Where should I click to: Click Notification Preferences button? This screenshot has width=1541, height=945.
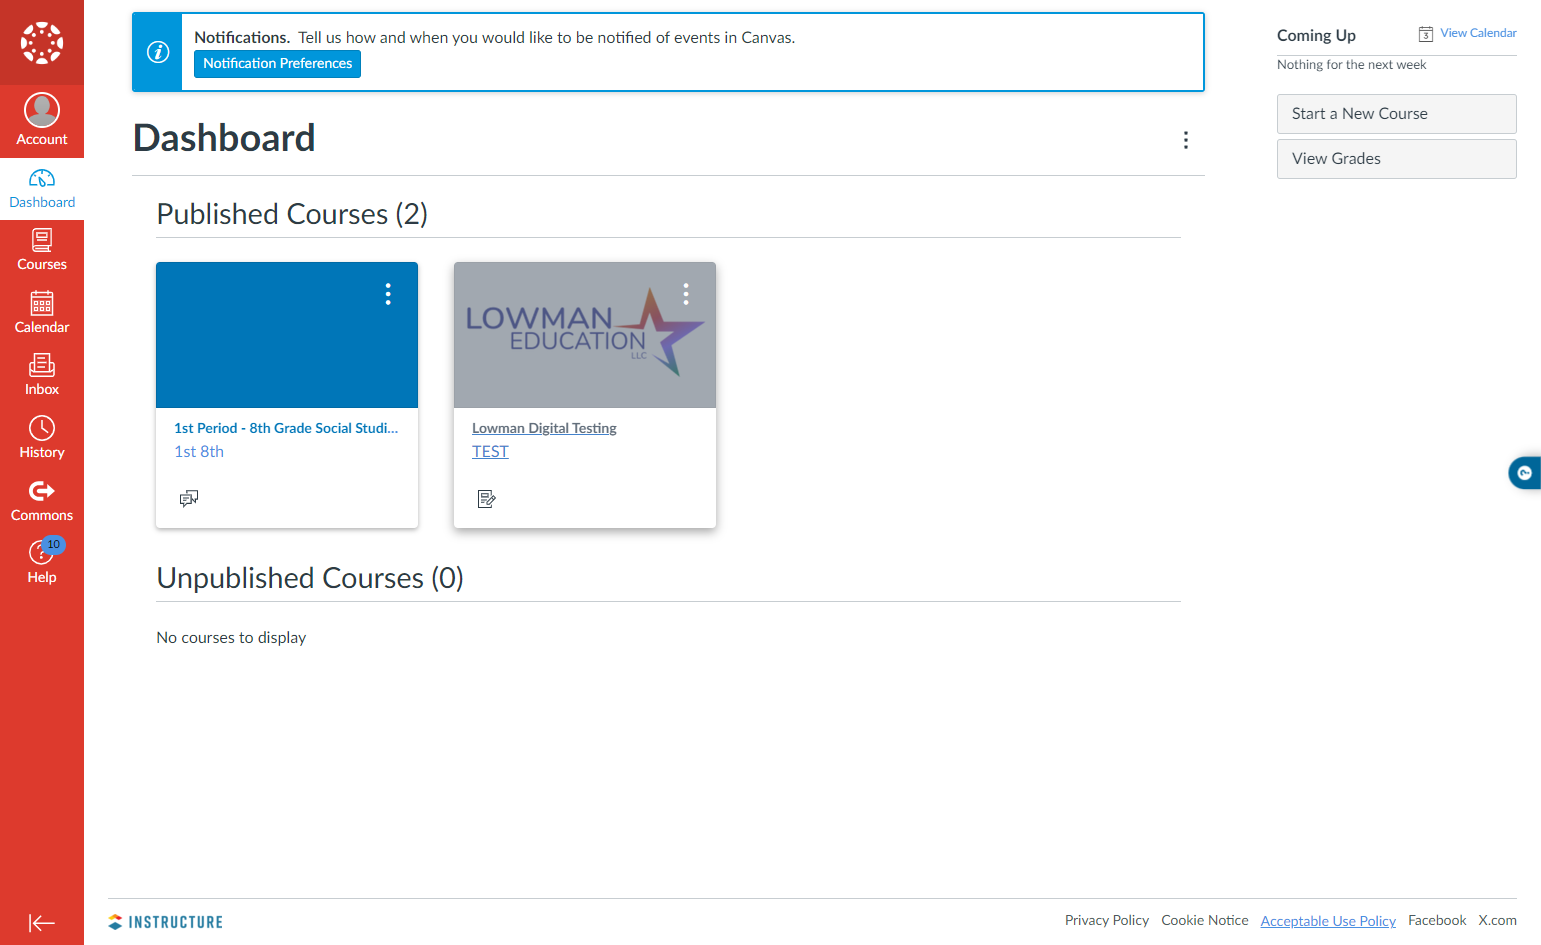pos(277,63)
